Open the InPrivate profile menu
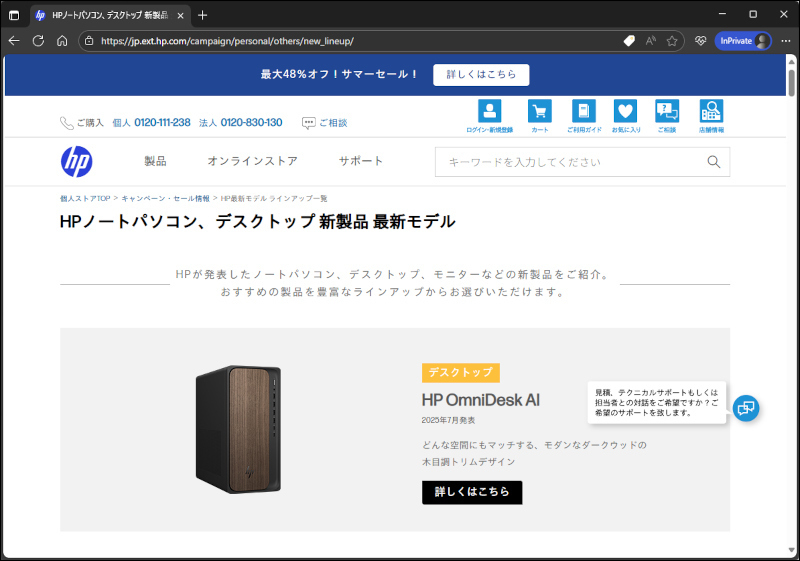The image size is (800, 561). (x=743, y=41)
